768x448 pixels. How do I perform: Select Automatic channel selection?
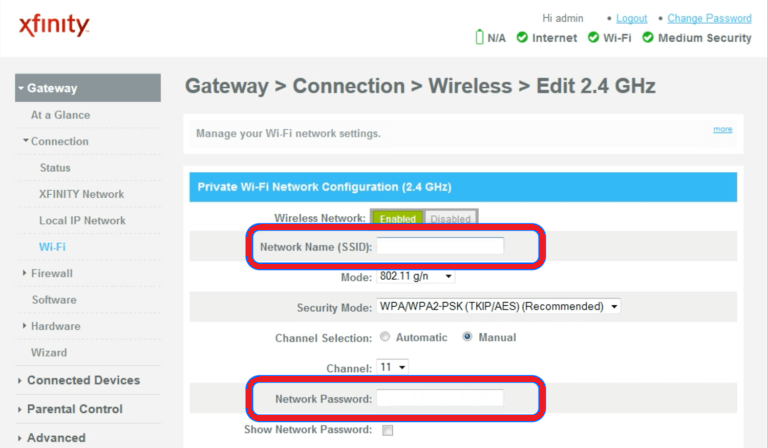(385, 337)
